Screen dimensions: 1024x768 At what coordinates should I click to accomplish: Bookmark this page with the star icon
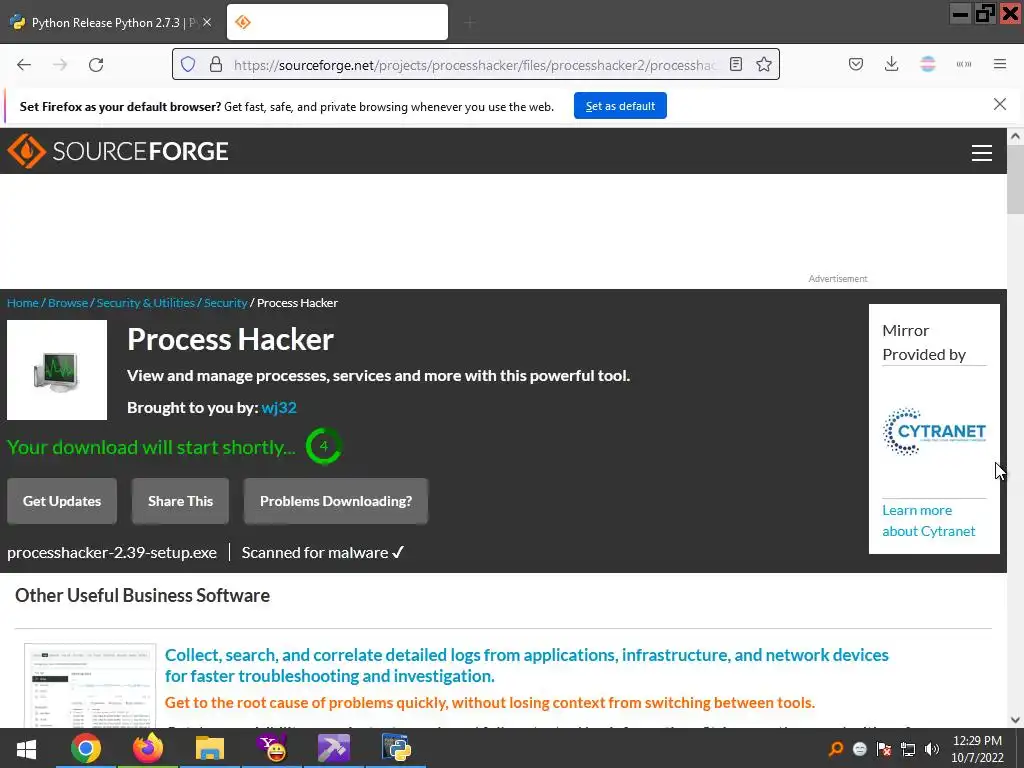[x=763, y=64]
